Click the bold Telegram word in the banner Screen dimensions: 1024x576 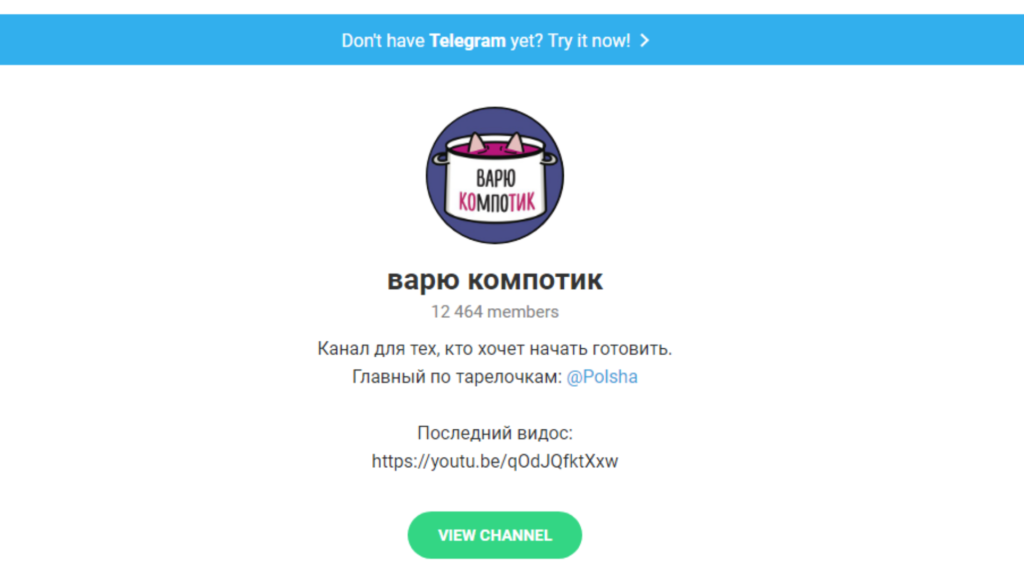click(468, 40)
